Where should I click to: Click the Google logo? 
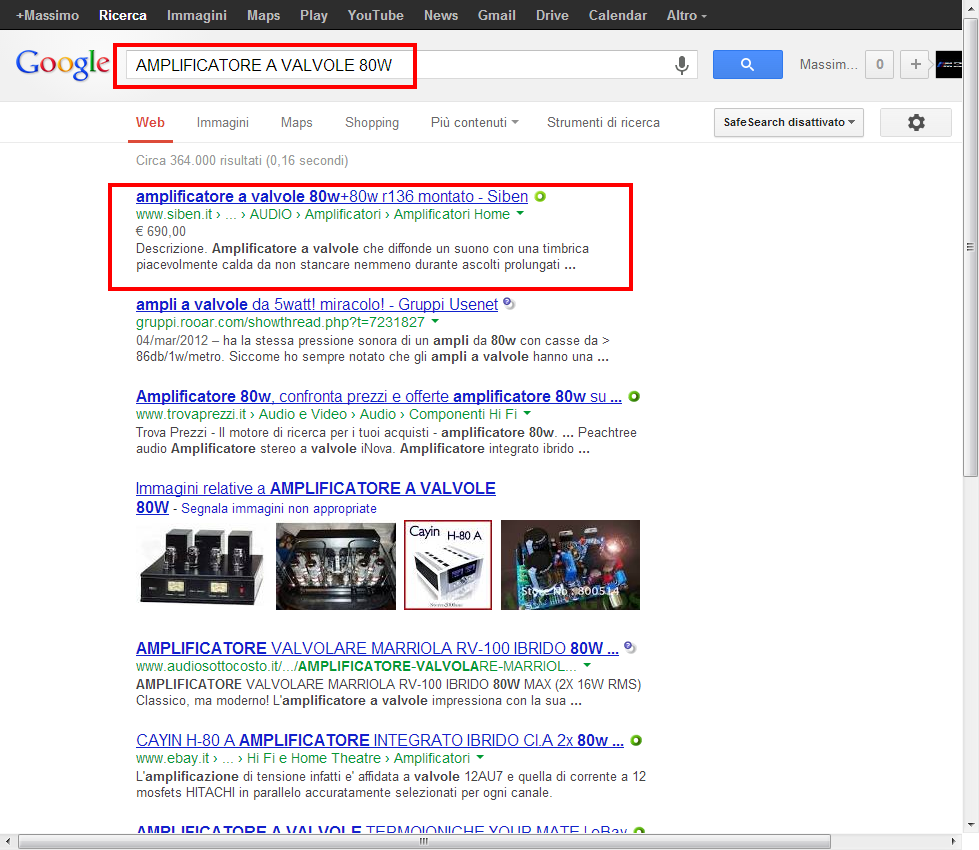pyautogui.click(x=62, y=64)
